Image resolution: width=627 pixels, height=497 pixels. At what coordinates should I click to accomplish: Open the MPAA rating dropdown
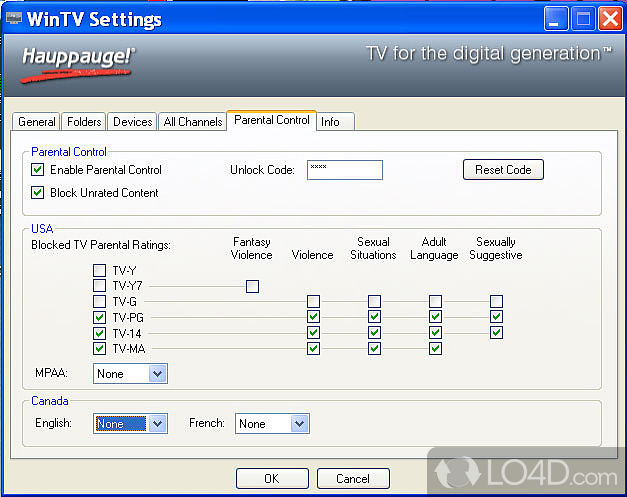click(130, 373)
